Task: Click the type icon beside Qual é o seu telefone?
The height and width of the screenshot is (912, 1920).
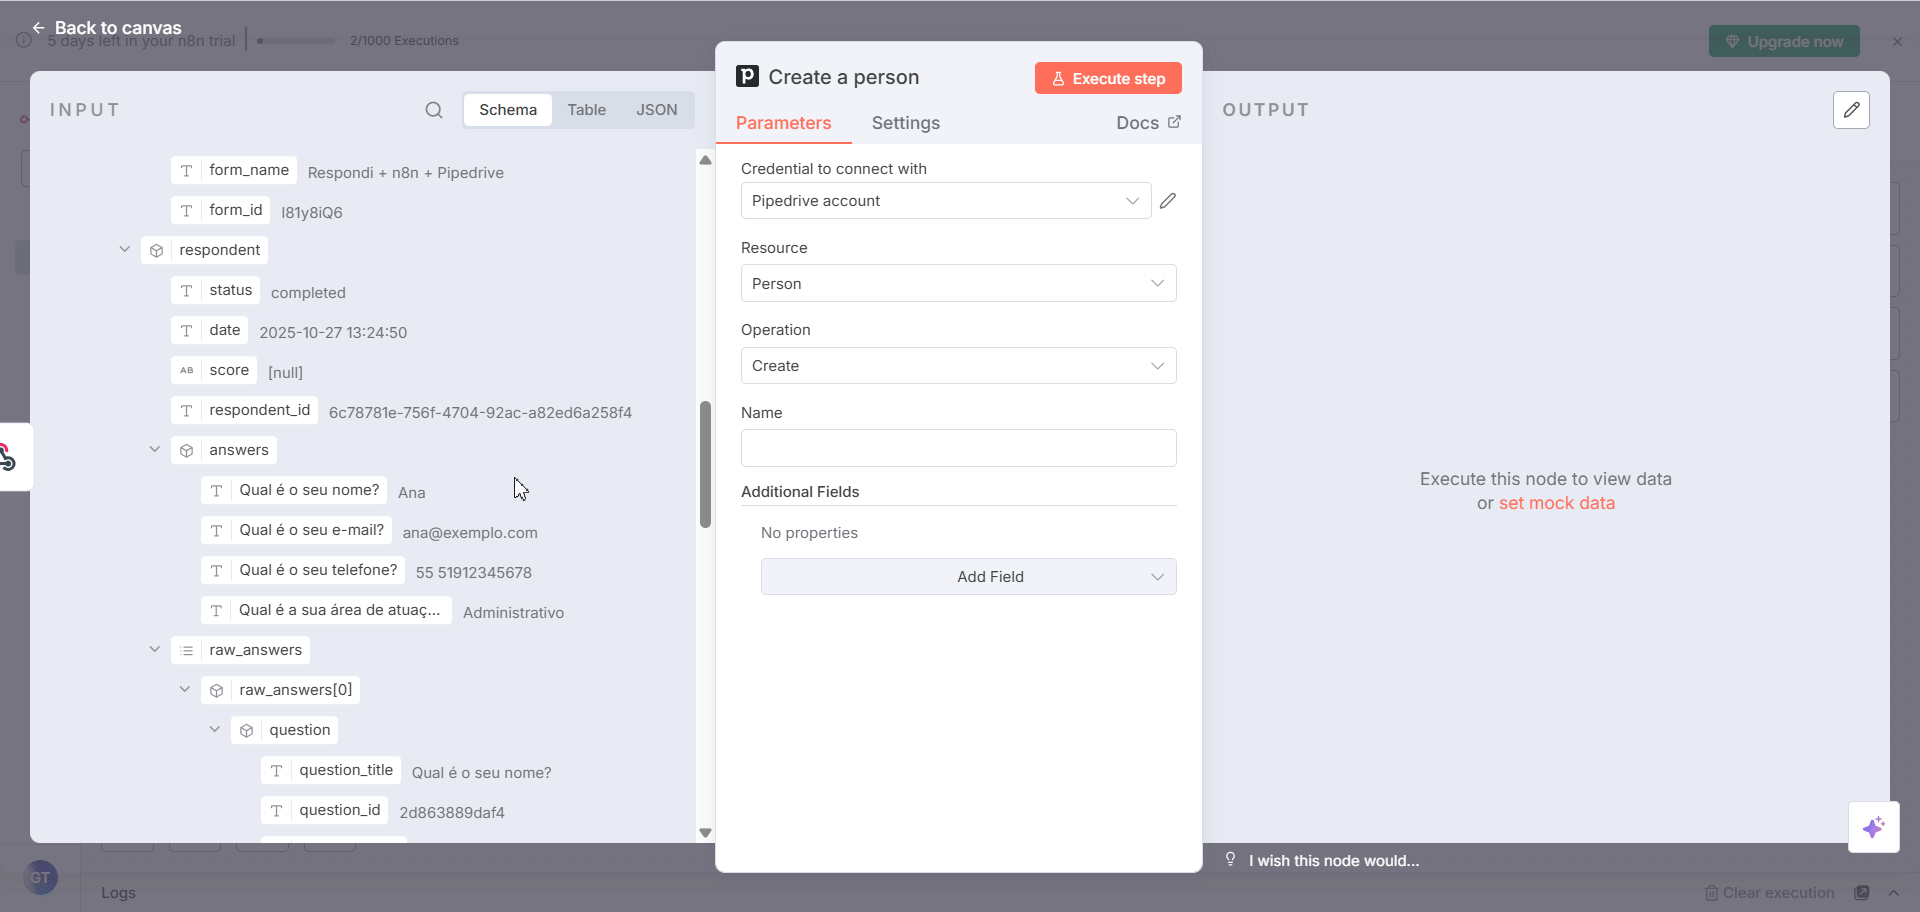Action: pyautogui.click(x=217, y=570)
